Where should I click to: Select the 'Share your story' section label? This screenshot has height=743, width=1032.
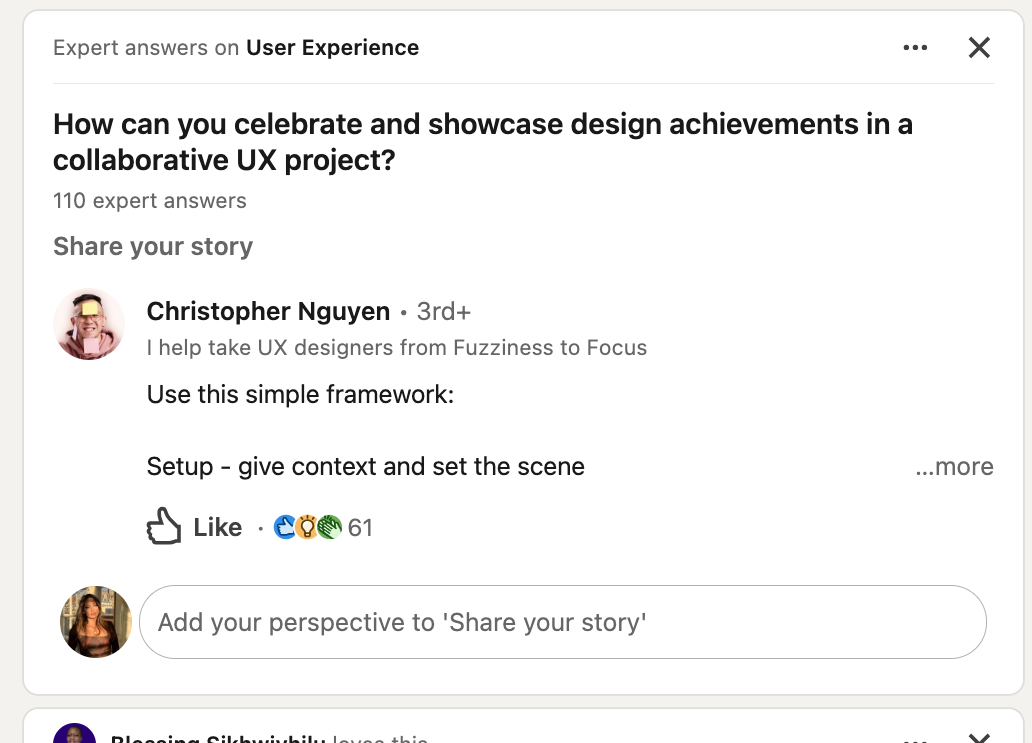point(153,246)
